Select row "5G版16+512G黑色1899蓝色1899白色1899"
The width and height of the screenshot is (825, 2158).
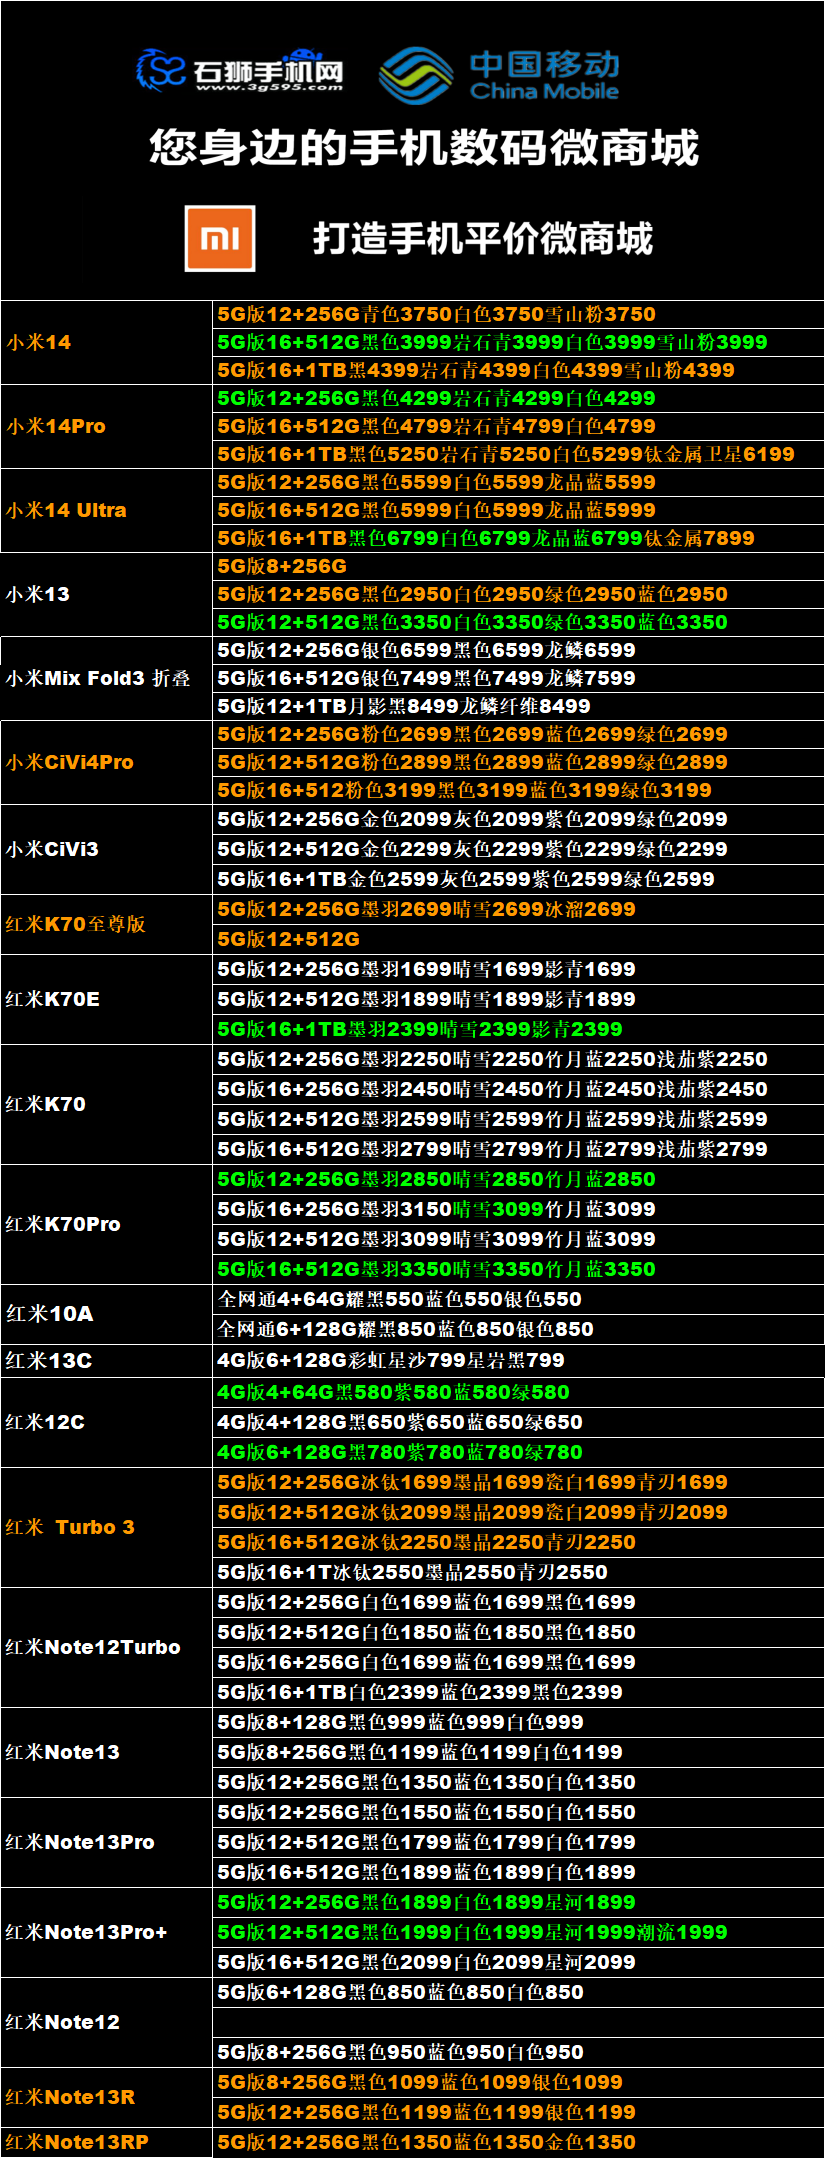pos(519,1872)
